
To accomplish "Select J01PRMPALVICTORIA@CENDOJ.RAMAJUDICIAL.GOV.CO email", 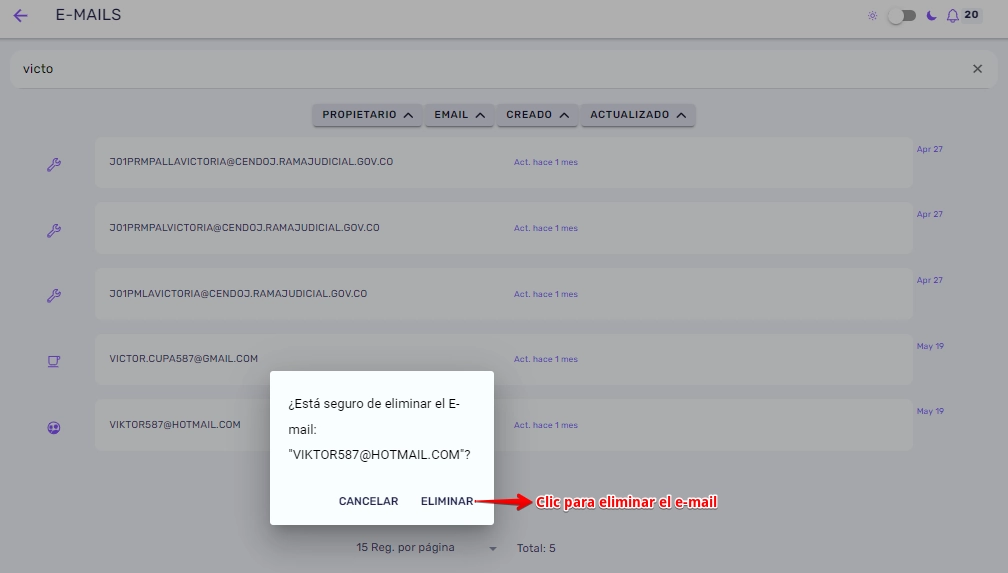I will pyautogui.click(x=244, y=228).
